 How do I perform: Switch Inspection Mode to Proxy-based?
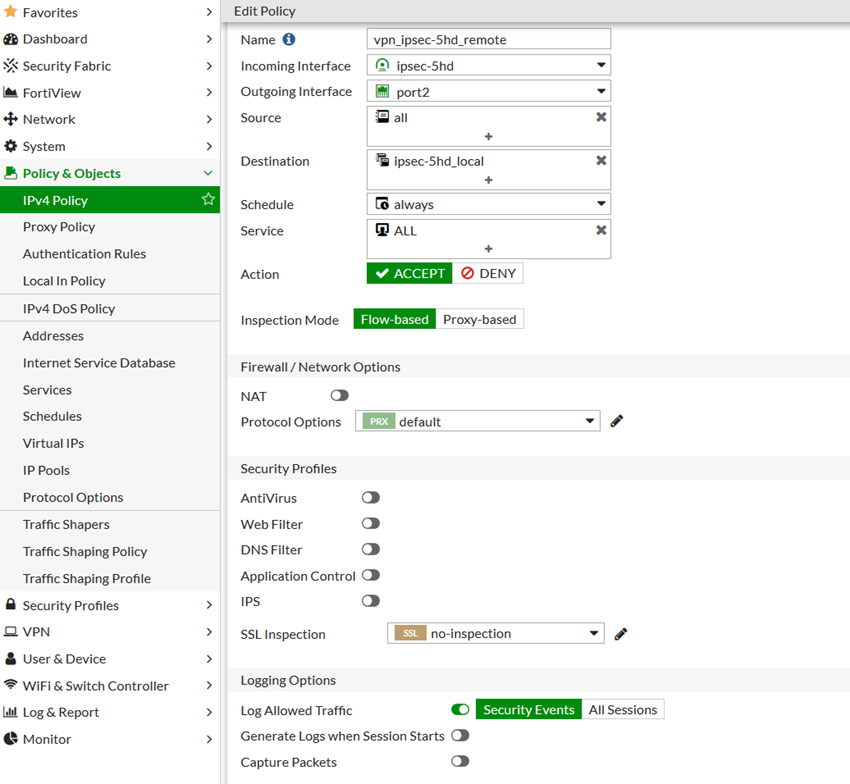[480, 320]
